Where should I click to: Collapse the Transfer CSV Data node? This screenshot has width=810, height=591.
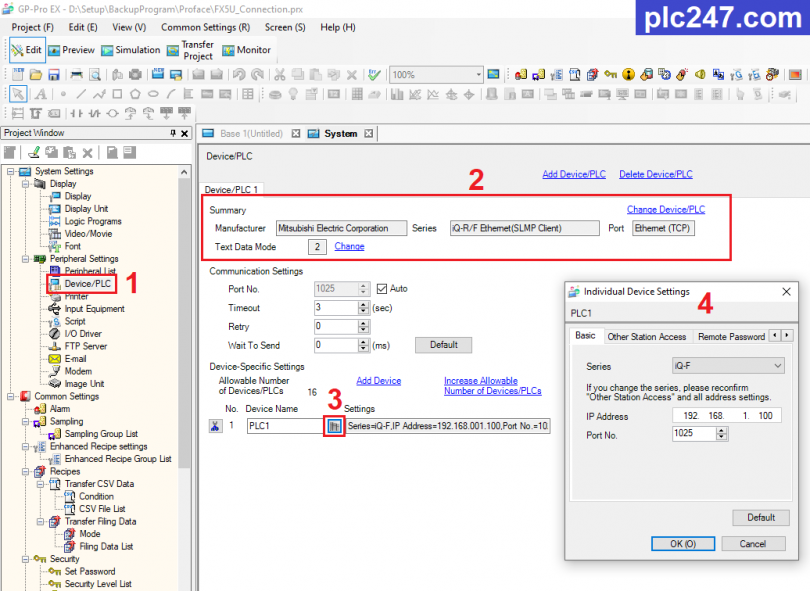pyautogui.click(x=40, y=484)
